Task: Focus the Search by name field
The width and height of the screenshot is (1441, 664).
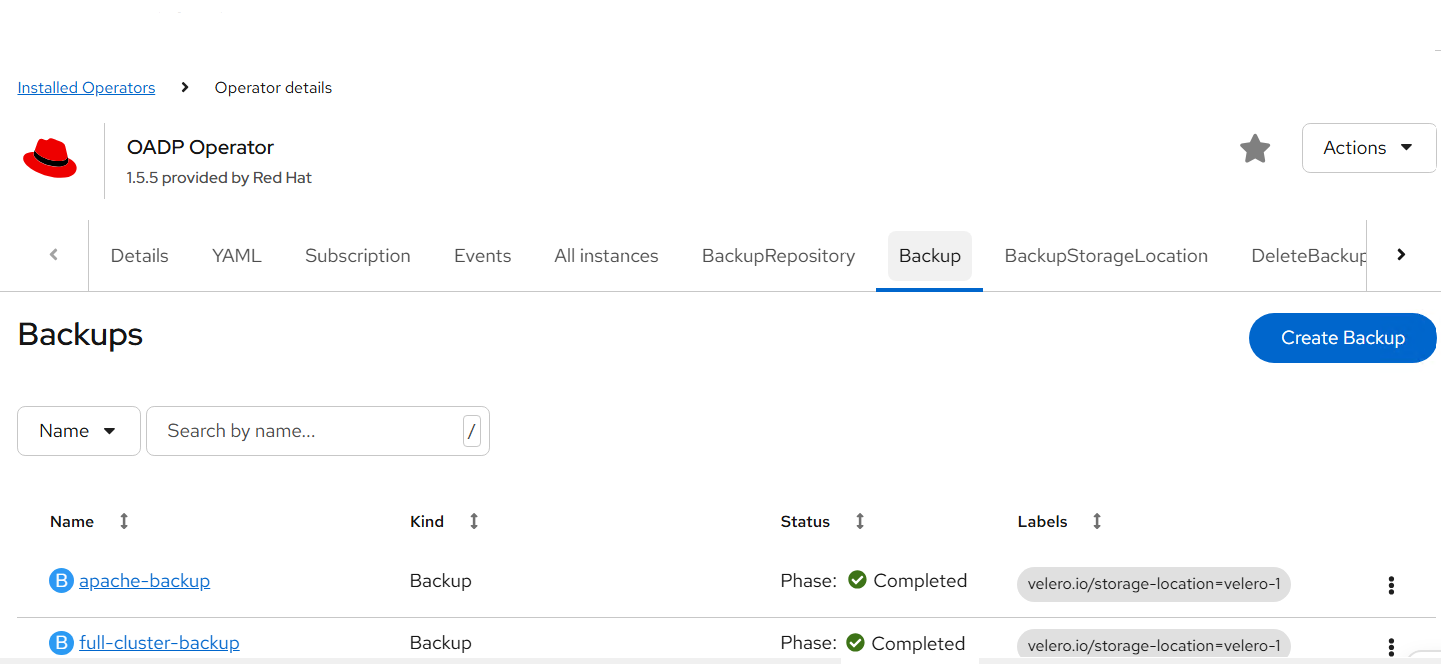Action: [305, 431]
